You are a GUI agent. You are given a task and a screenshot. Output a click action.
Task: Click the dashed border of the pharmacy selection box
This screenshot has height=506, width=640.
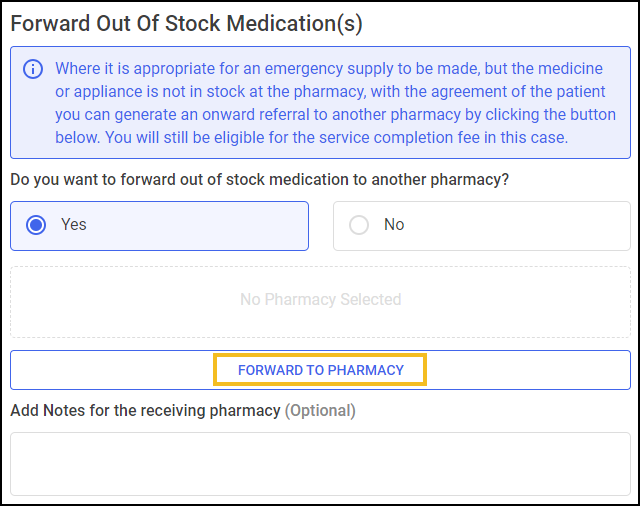pyautogui.click(x=320, y=267)
